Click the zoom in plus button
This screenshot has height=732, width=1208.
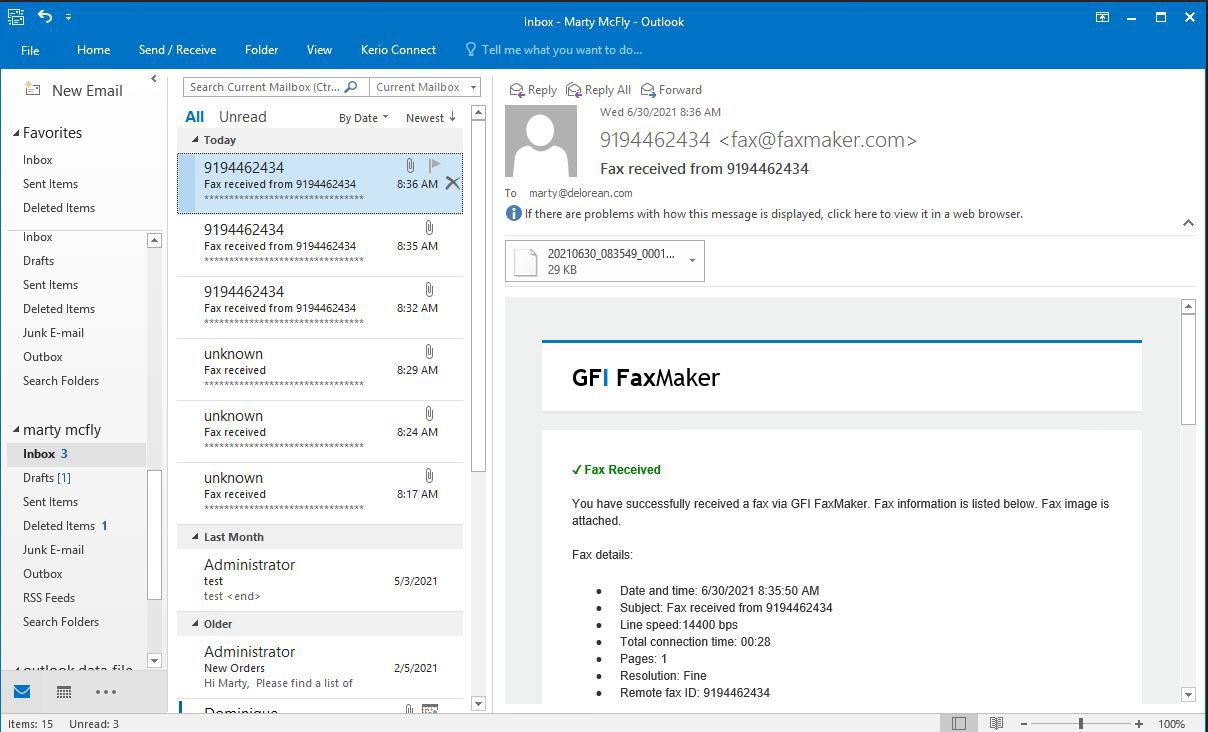point(1139,723)
